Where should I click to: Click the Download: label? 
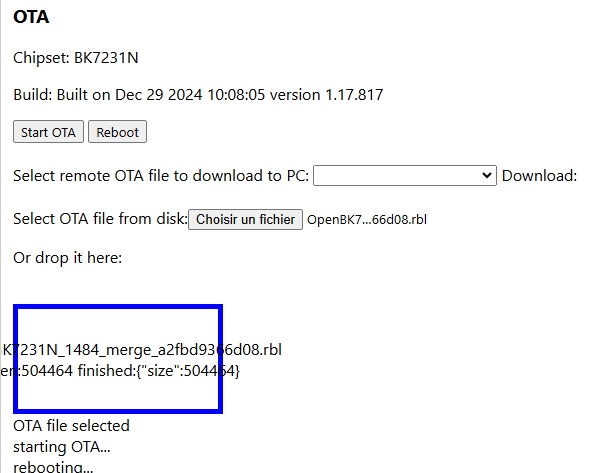[x=540, y=176]
